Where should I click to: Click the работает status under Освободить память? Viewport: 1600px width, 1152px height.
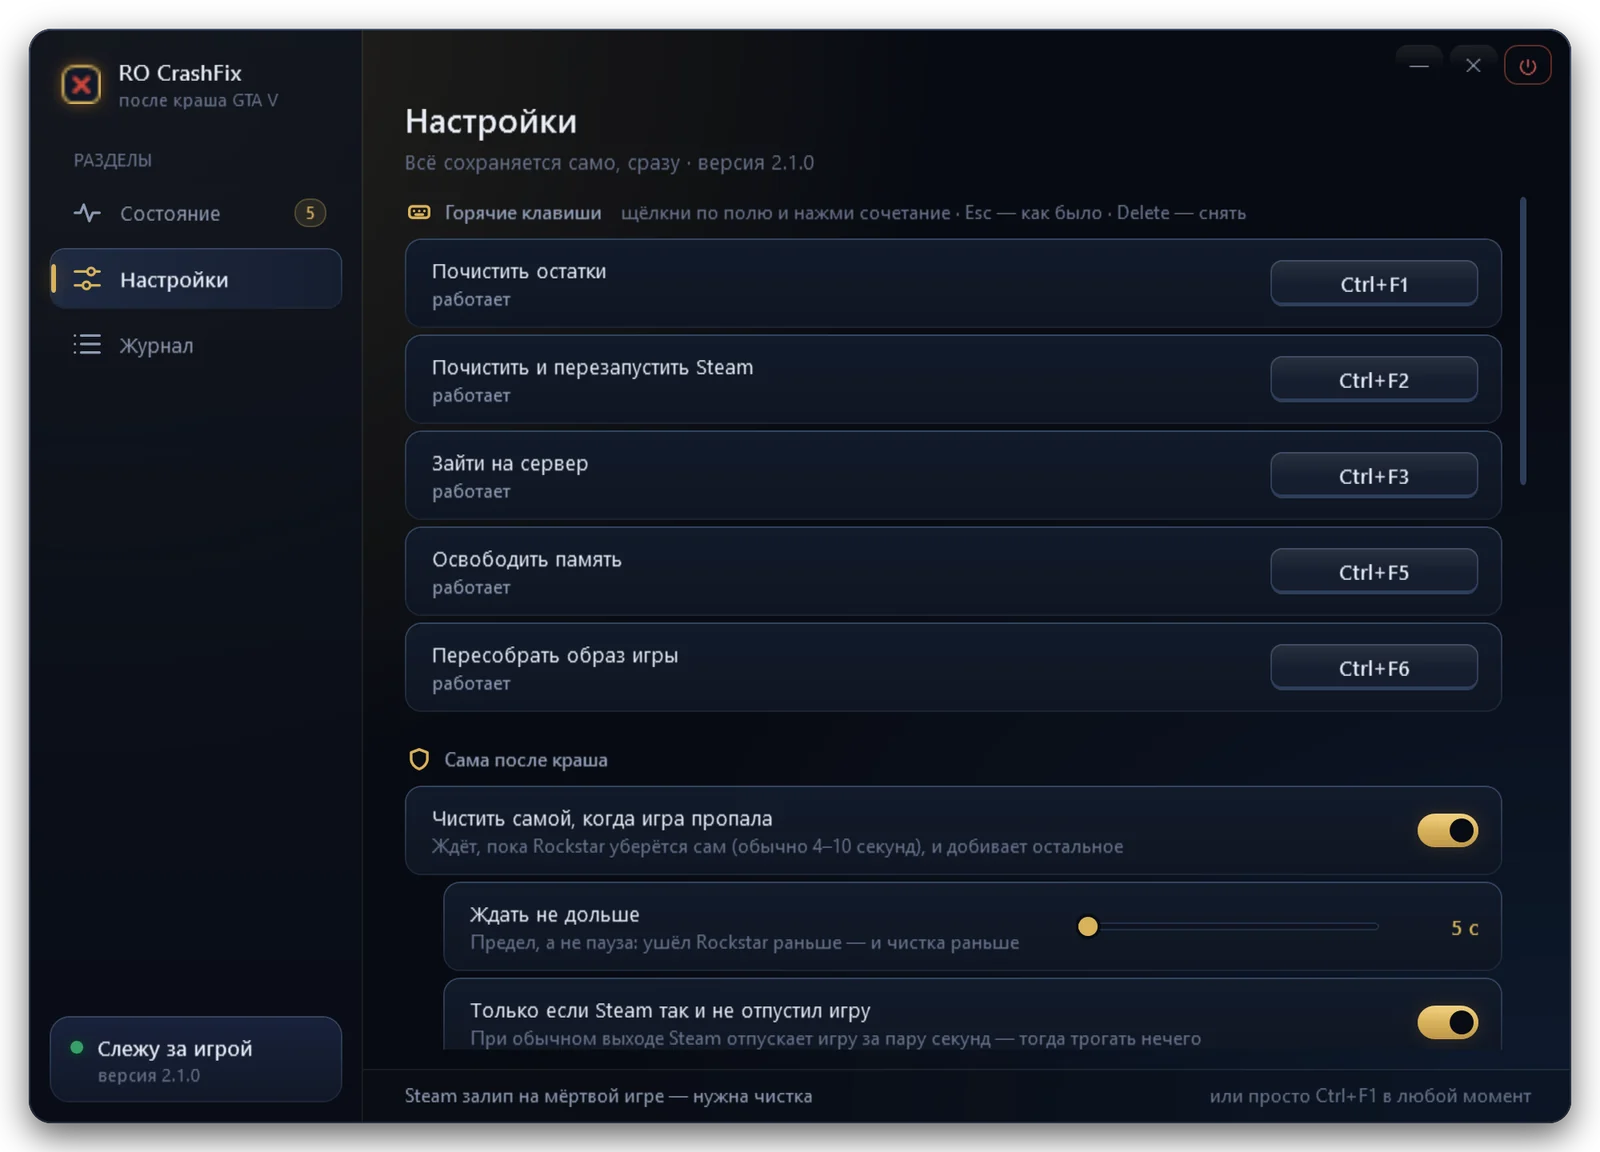click(471, 587)
